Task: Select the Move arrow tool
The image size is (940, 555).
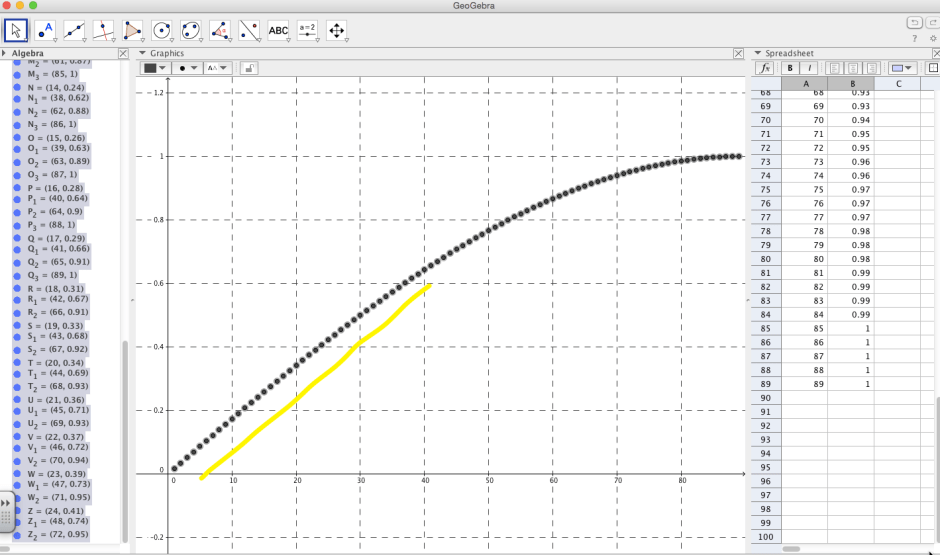Action: point(17,30)
